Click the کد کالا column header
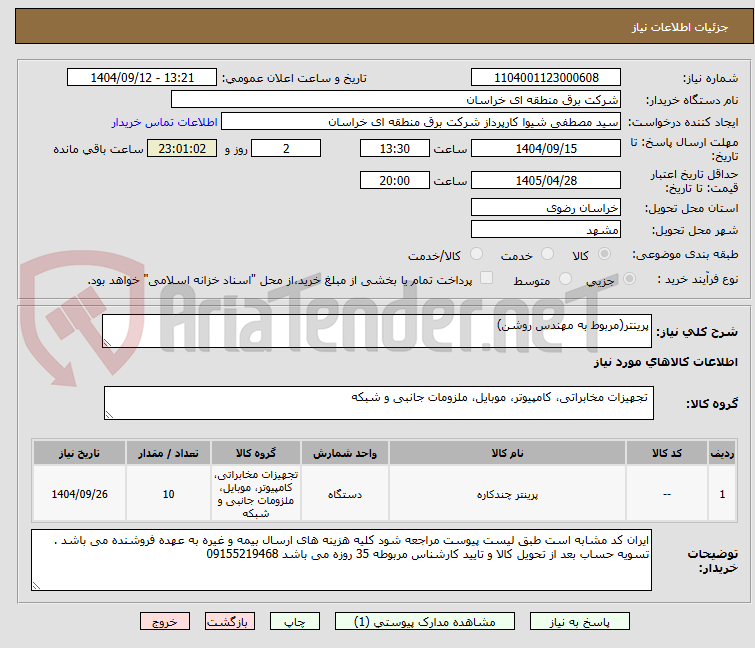755x648 pixels. [667, 453]
